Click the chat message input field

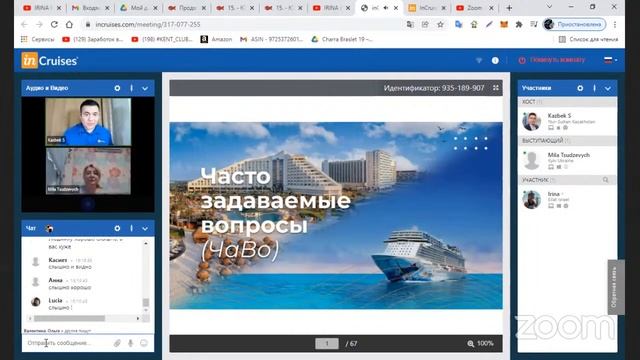pos(67,343)
